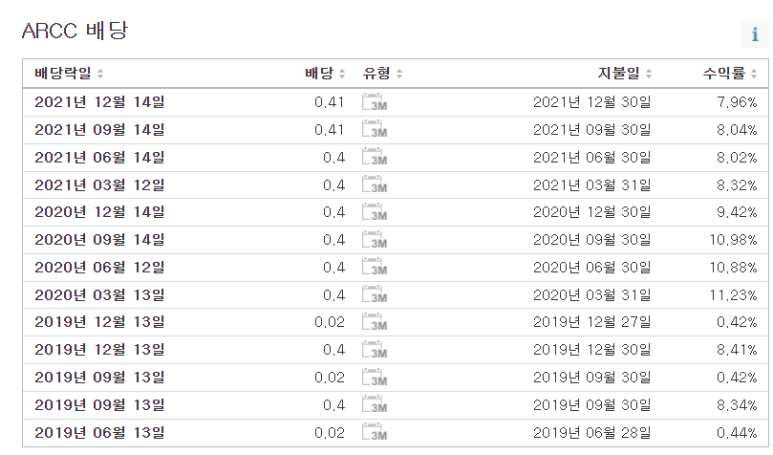Select the ex-dividend date 2020년 03월 13일
The height and width of the screenshot is (455, 773).
[100, 295]
